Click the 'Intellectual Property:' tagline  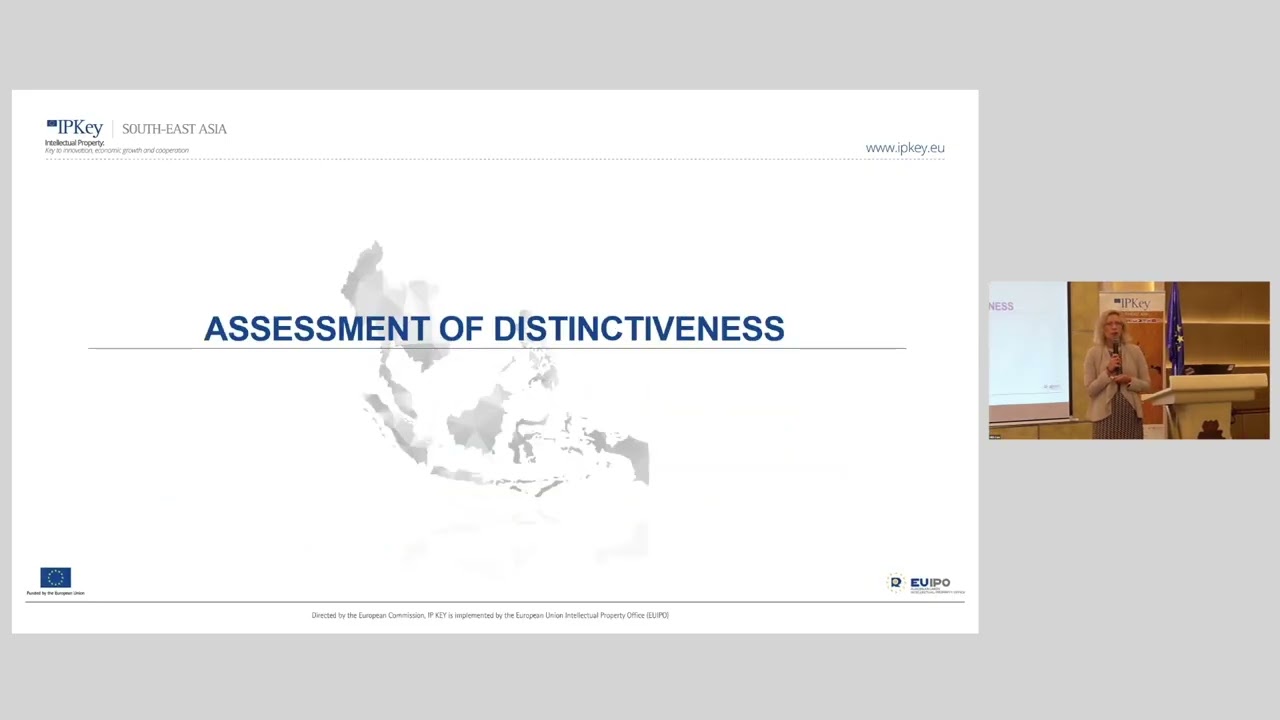74,143
